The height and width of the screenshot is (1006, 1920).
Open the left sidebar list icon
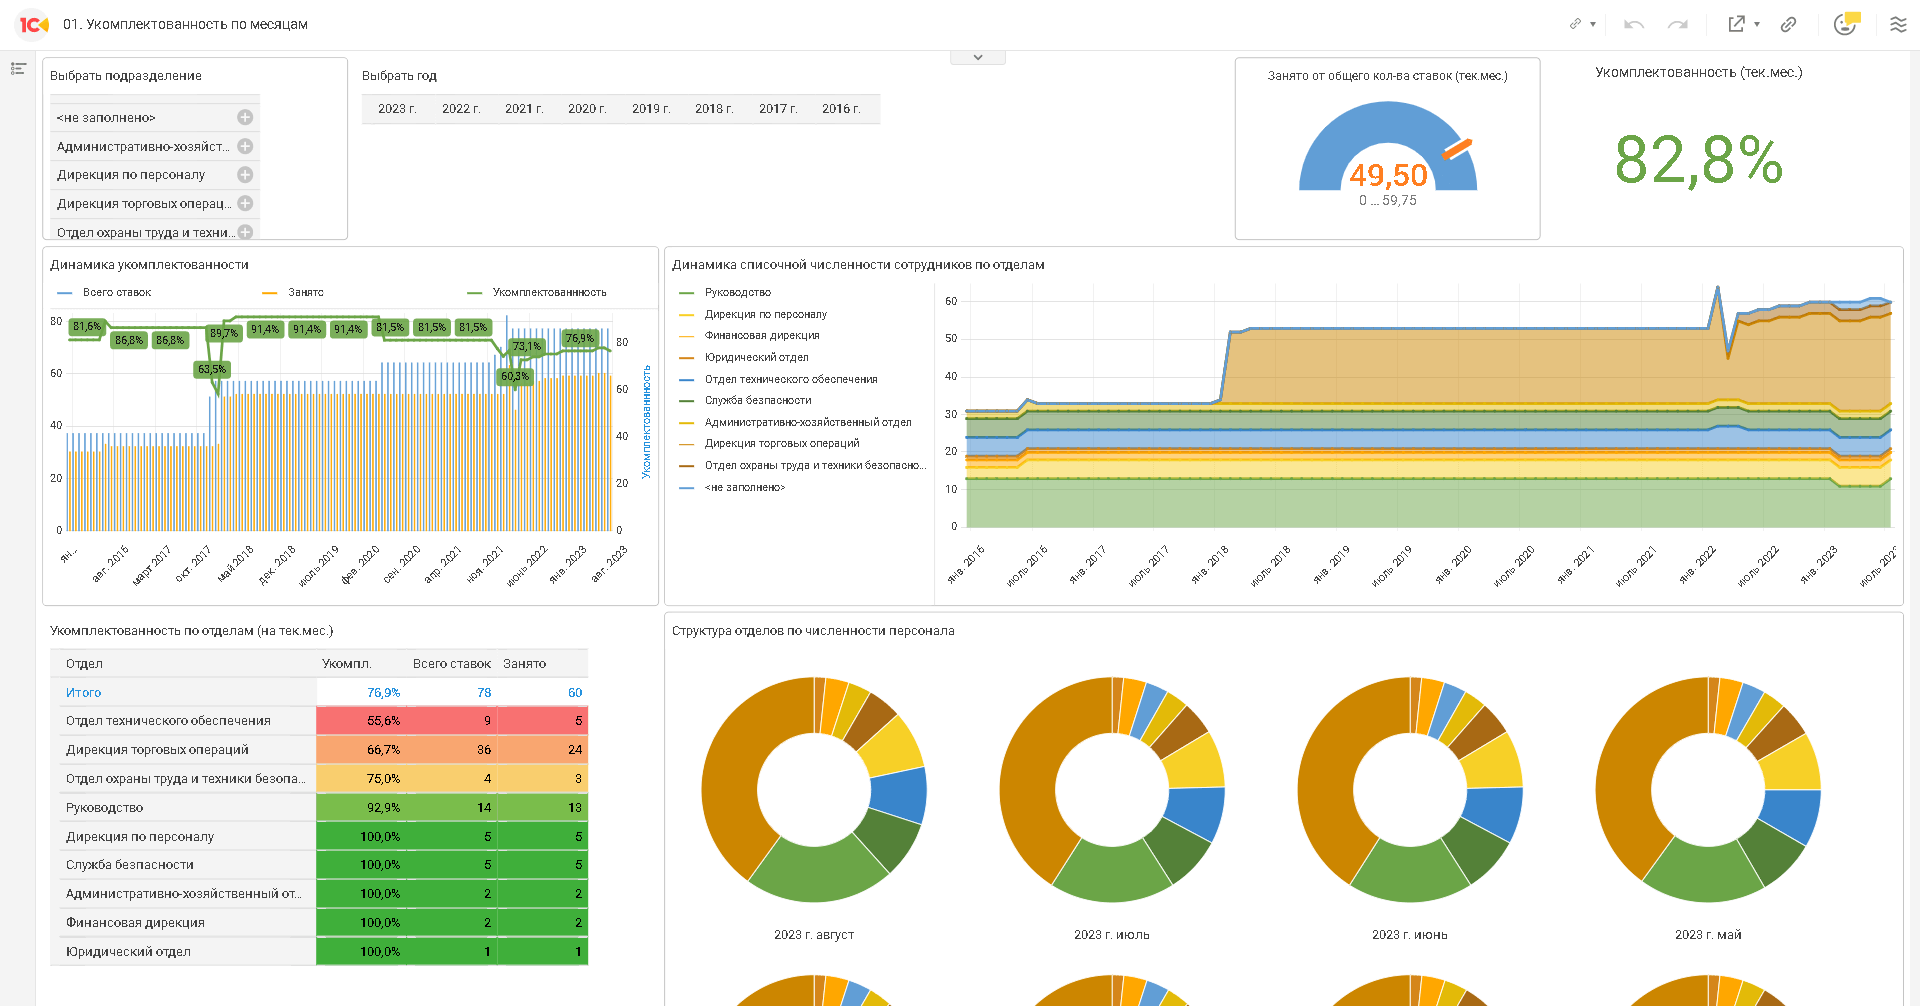point(18,68)
